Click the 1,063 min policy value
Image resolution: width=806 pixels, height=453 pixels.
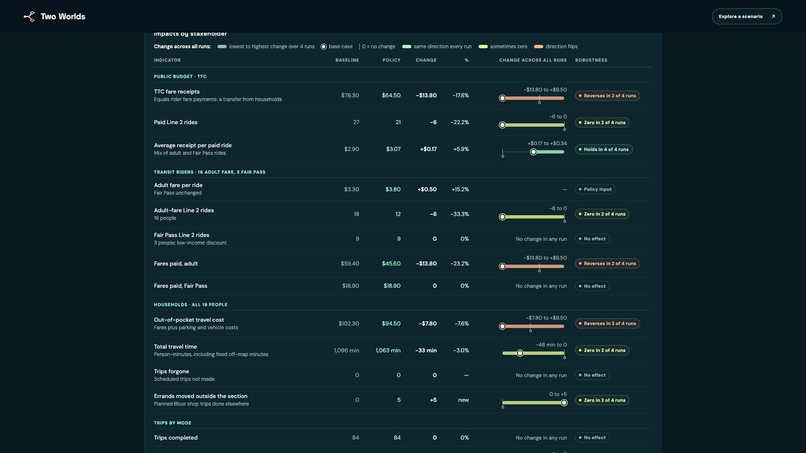tap(388, 350)
